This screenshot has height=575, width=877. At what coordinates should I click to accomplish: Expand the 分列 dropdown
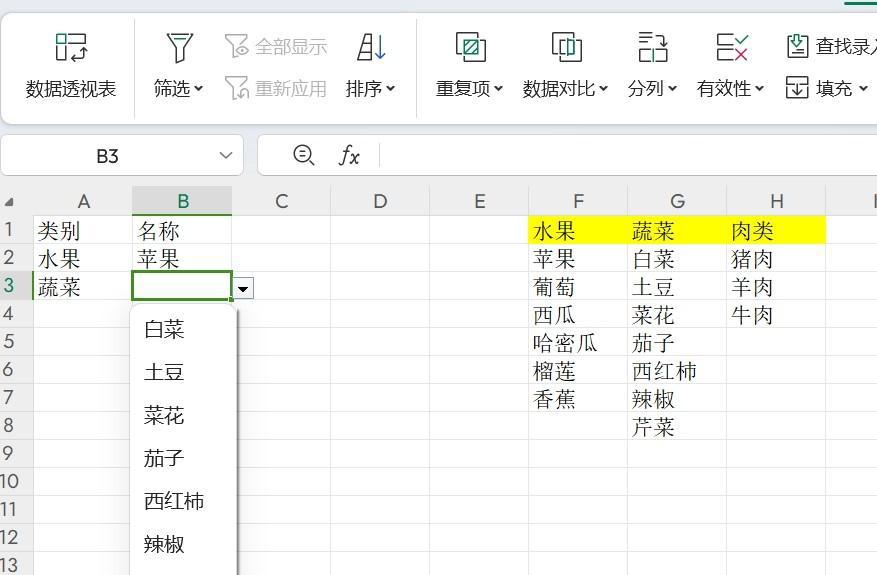click(672, 88)
